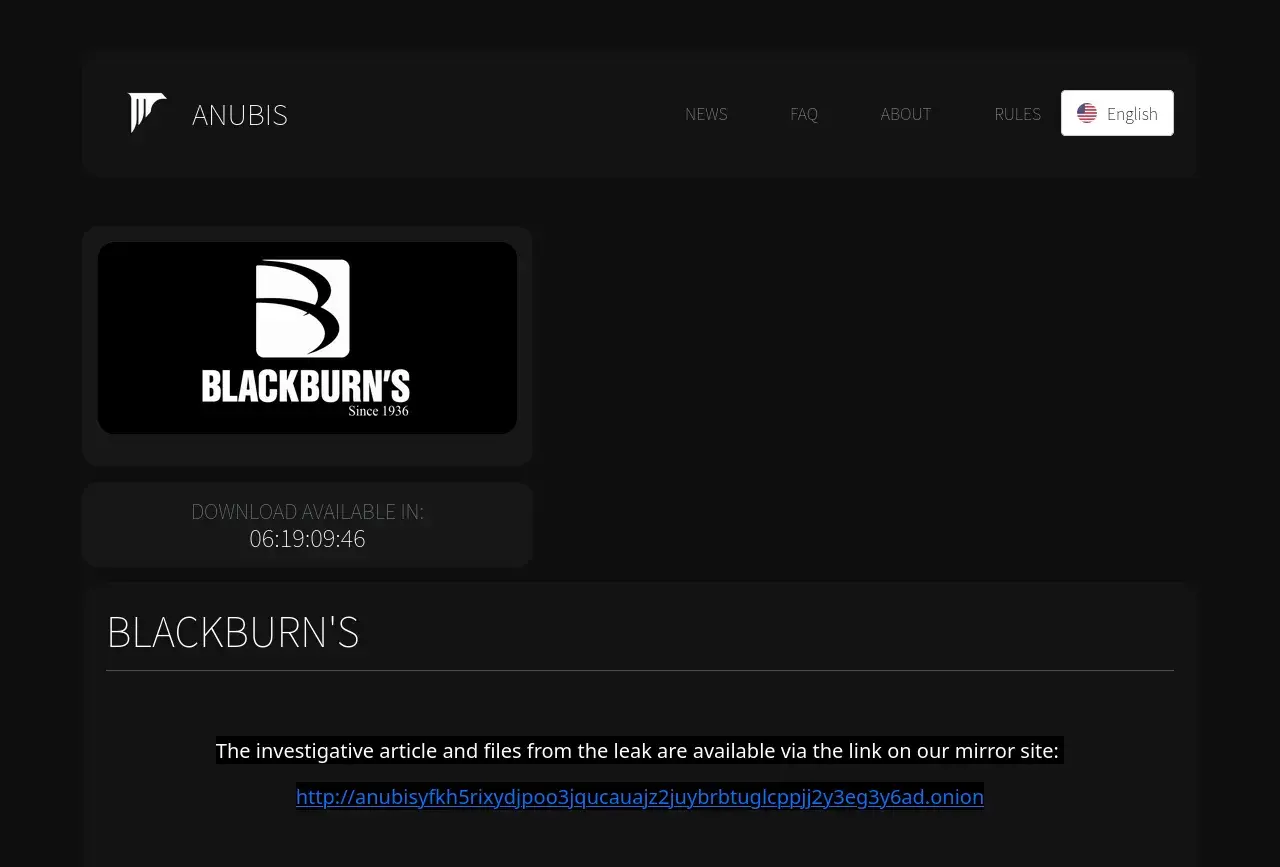Go to the FAQ section
The width and height of the screenshot is (1280, 867).
pyautogui.click(x=804, y=114)
